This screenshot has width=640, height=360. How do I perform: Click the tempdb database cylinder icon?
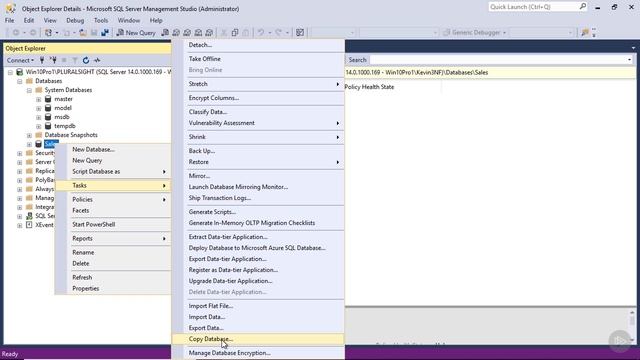click(48, 126)
